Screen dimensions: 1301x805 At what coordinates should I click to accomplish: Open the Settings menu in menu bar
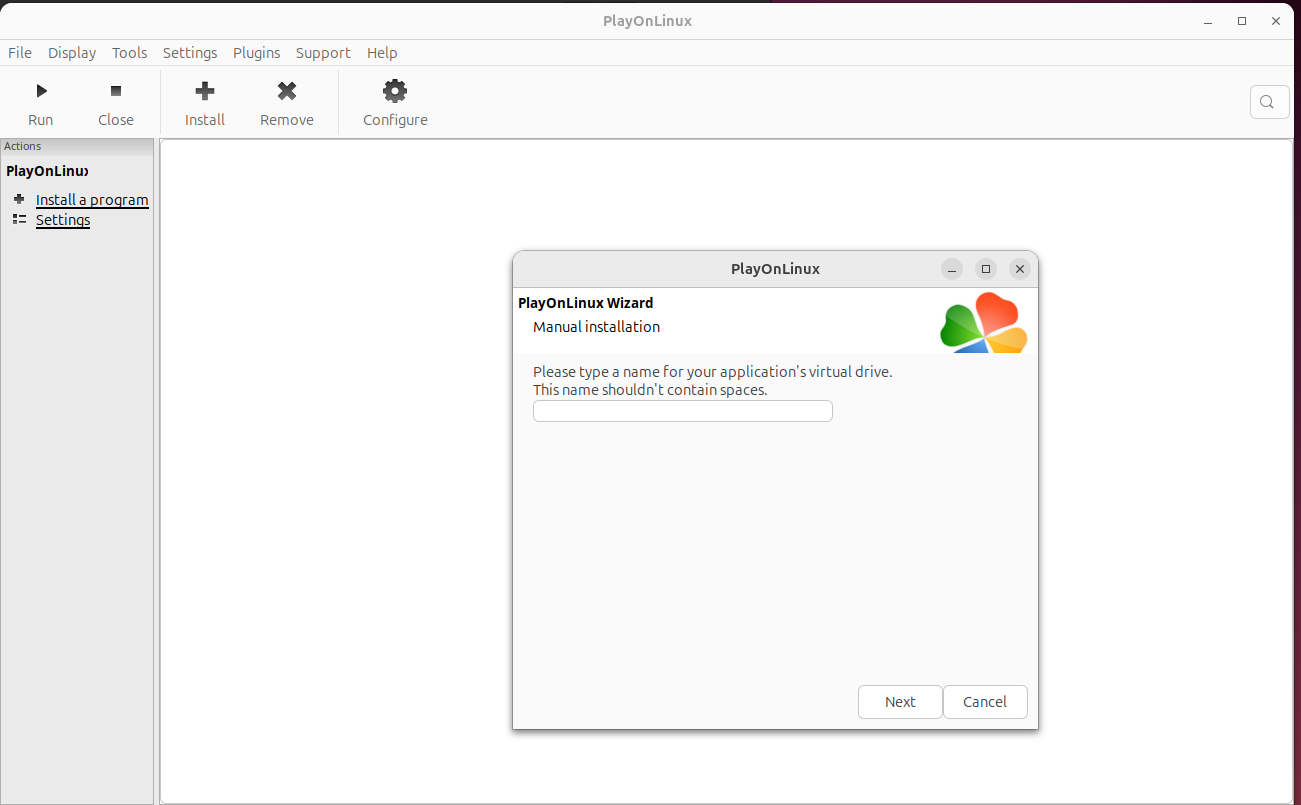tap(190, 53)
